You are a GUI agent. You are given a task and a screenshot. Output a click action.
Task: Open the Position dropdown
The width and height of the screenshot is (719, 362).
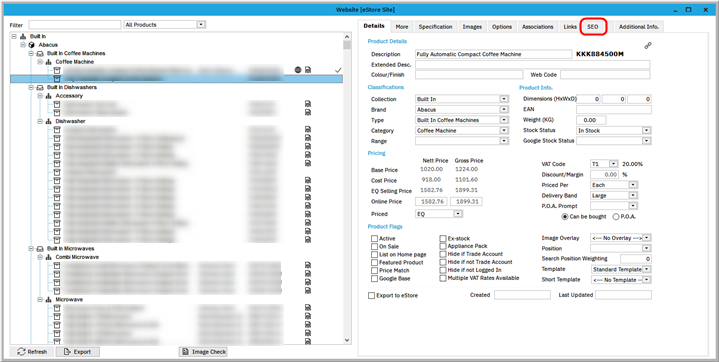click(647, 248)
